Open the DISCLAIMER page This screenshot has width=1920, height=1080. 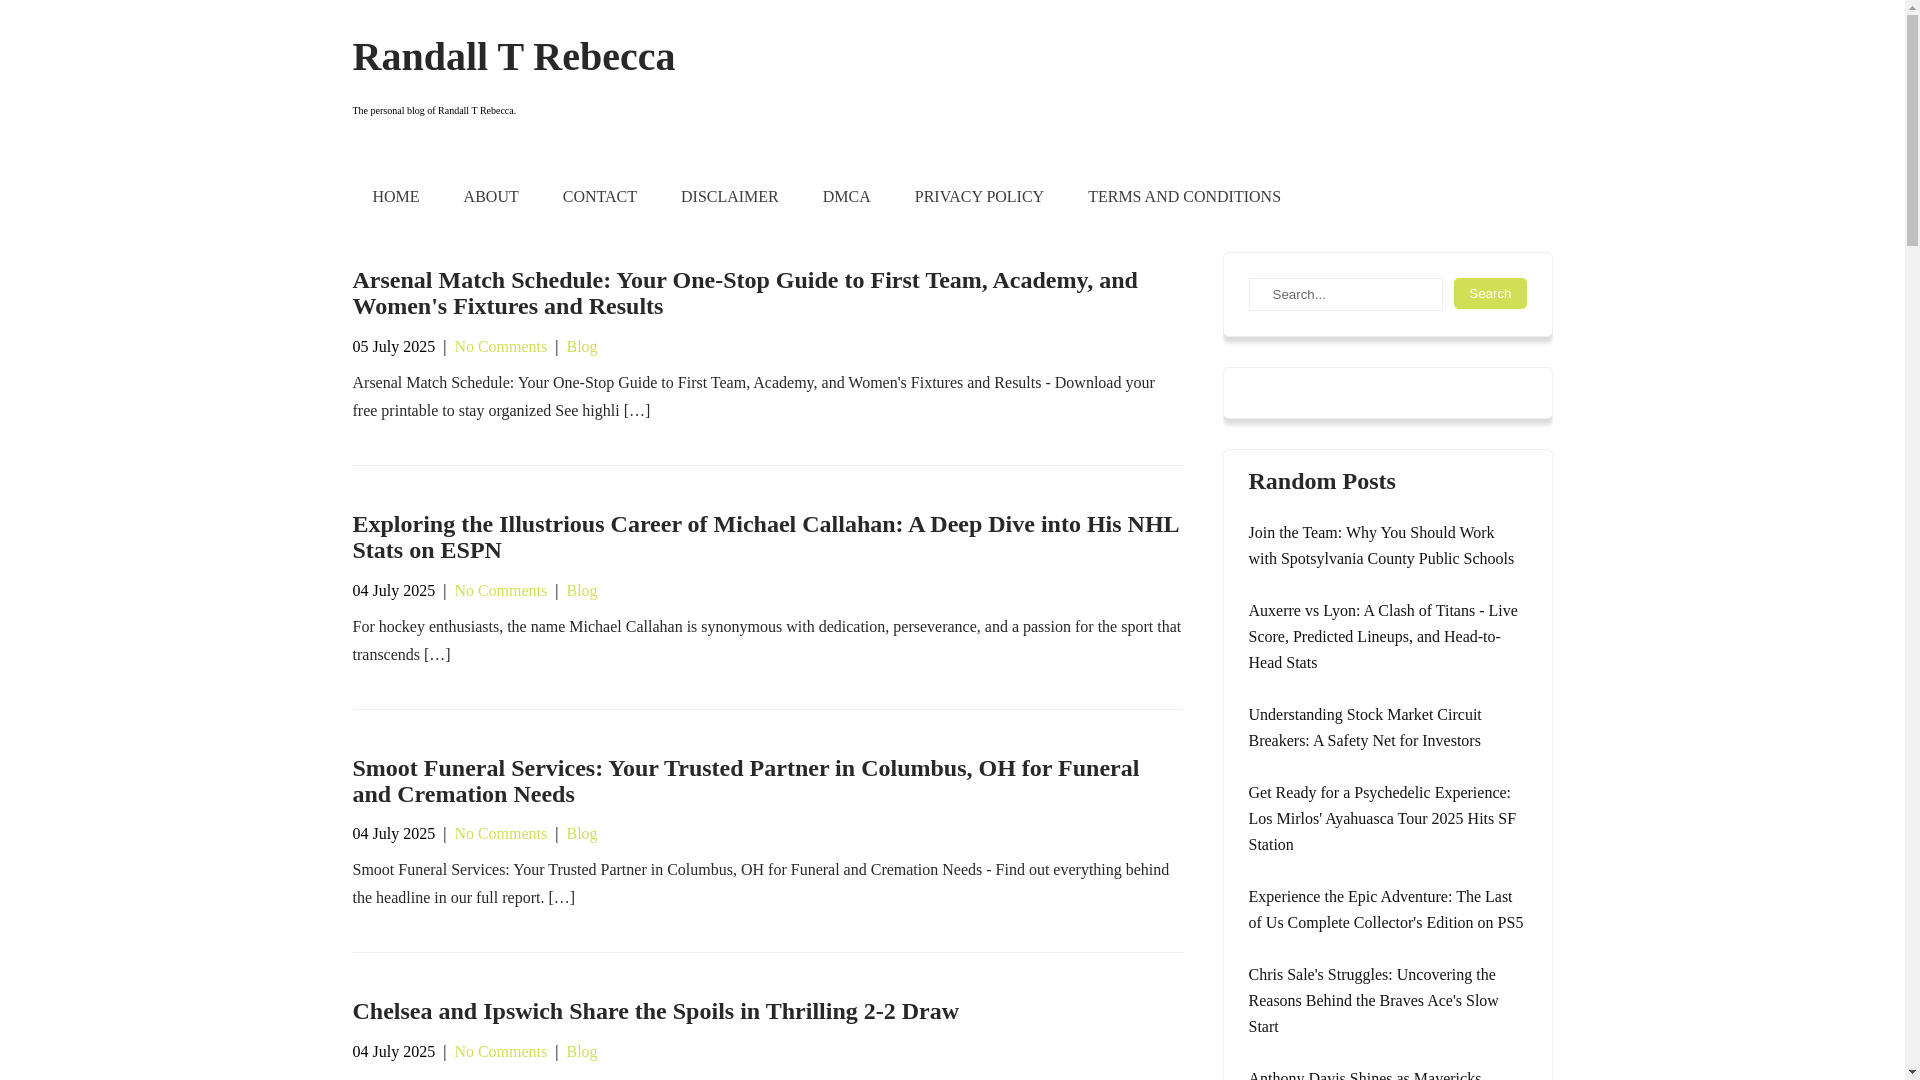[730, 197]
